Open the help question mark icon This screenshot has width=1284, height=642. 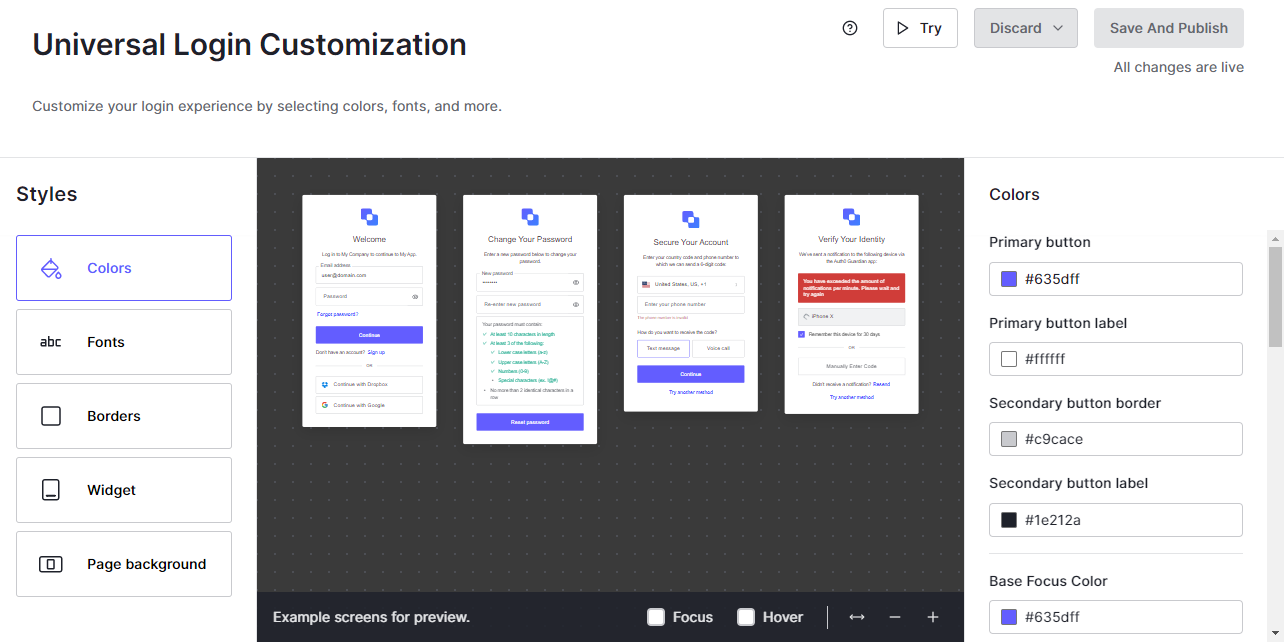(x=849, y=28)
